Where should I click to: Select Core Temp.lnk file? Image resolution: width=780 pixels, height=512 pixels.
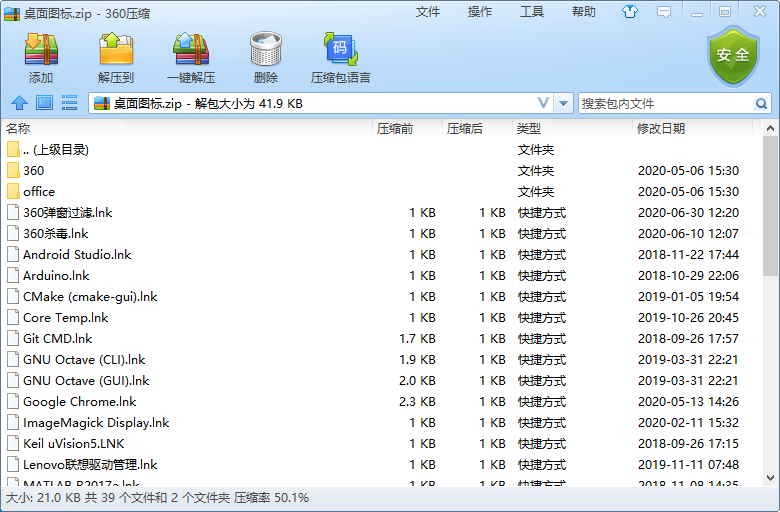[x=66, y=317]
